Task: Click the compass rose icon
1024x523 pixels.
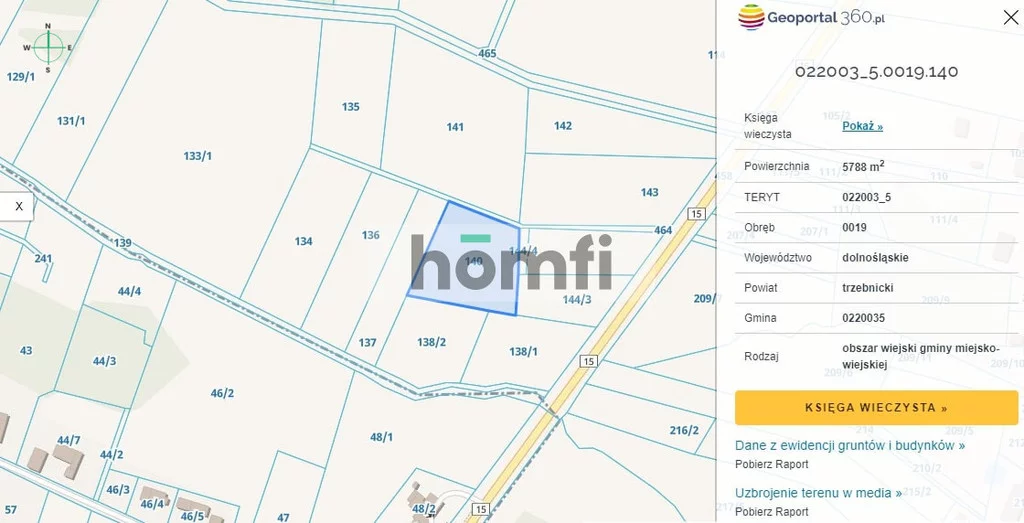Action: (x=48, y=48)
